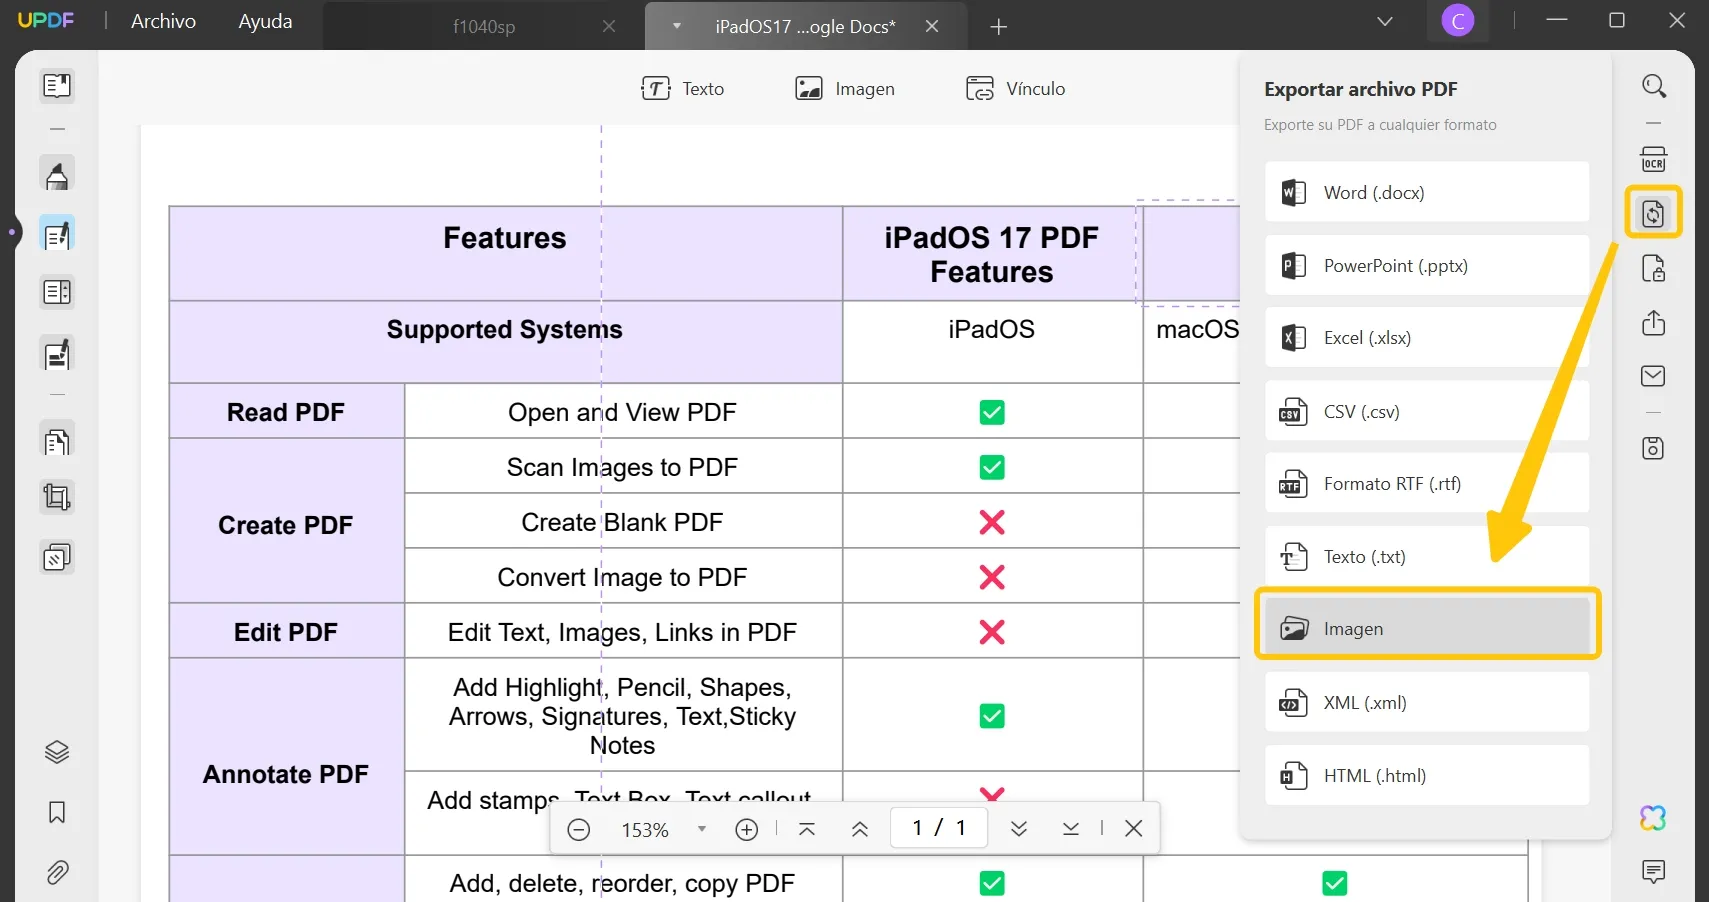Switch to the iPadOS17 ...ogle Docs tab
The width and height of the screenshot is (1709, 902).
tap(805, 26)
